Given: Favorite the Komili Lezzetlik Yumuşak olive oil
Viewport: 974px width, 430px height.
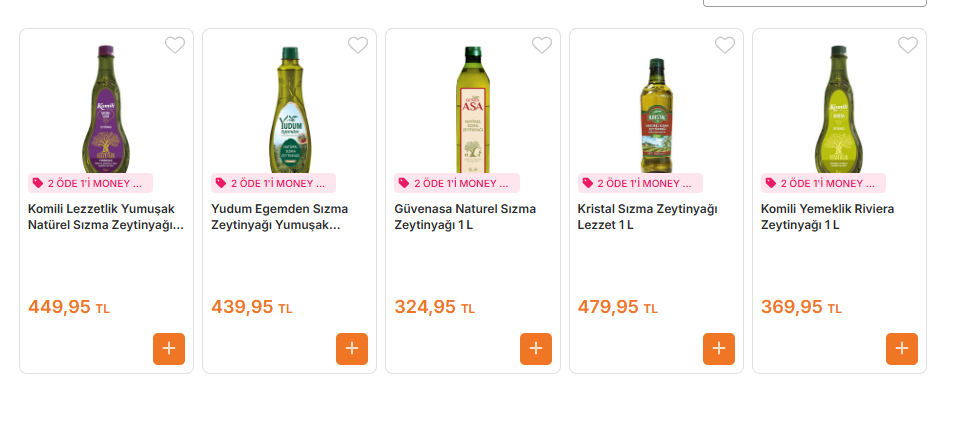Looking at the screenshot, I should tap(175, 45).
